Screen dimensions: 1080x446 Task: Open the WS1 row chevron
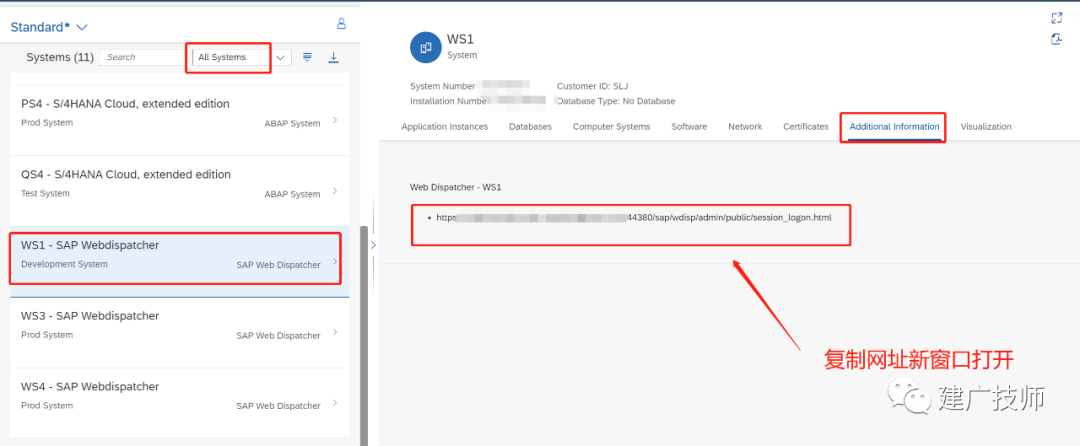tap(335, 262)
